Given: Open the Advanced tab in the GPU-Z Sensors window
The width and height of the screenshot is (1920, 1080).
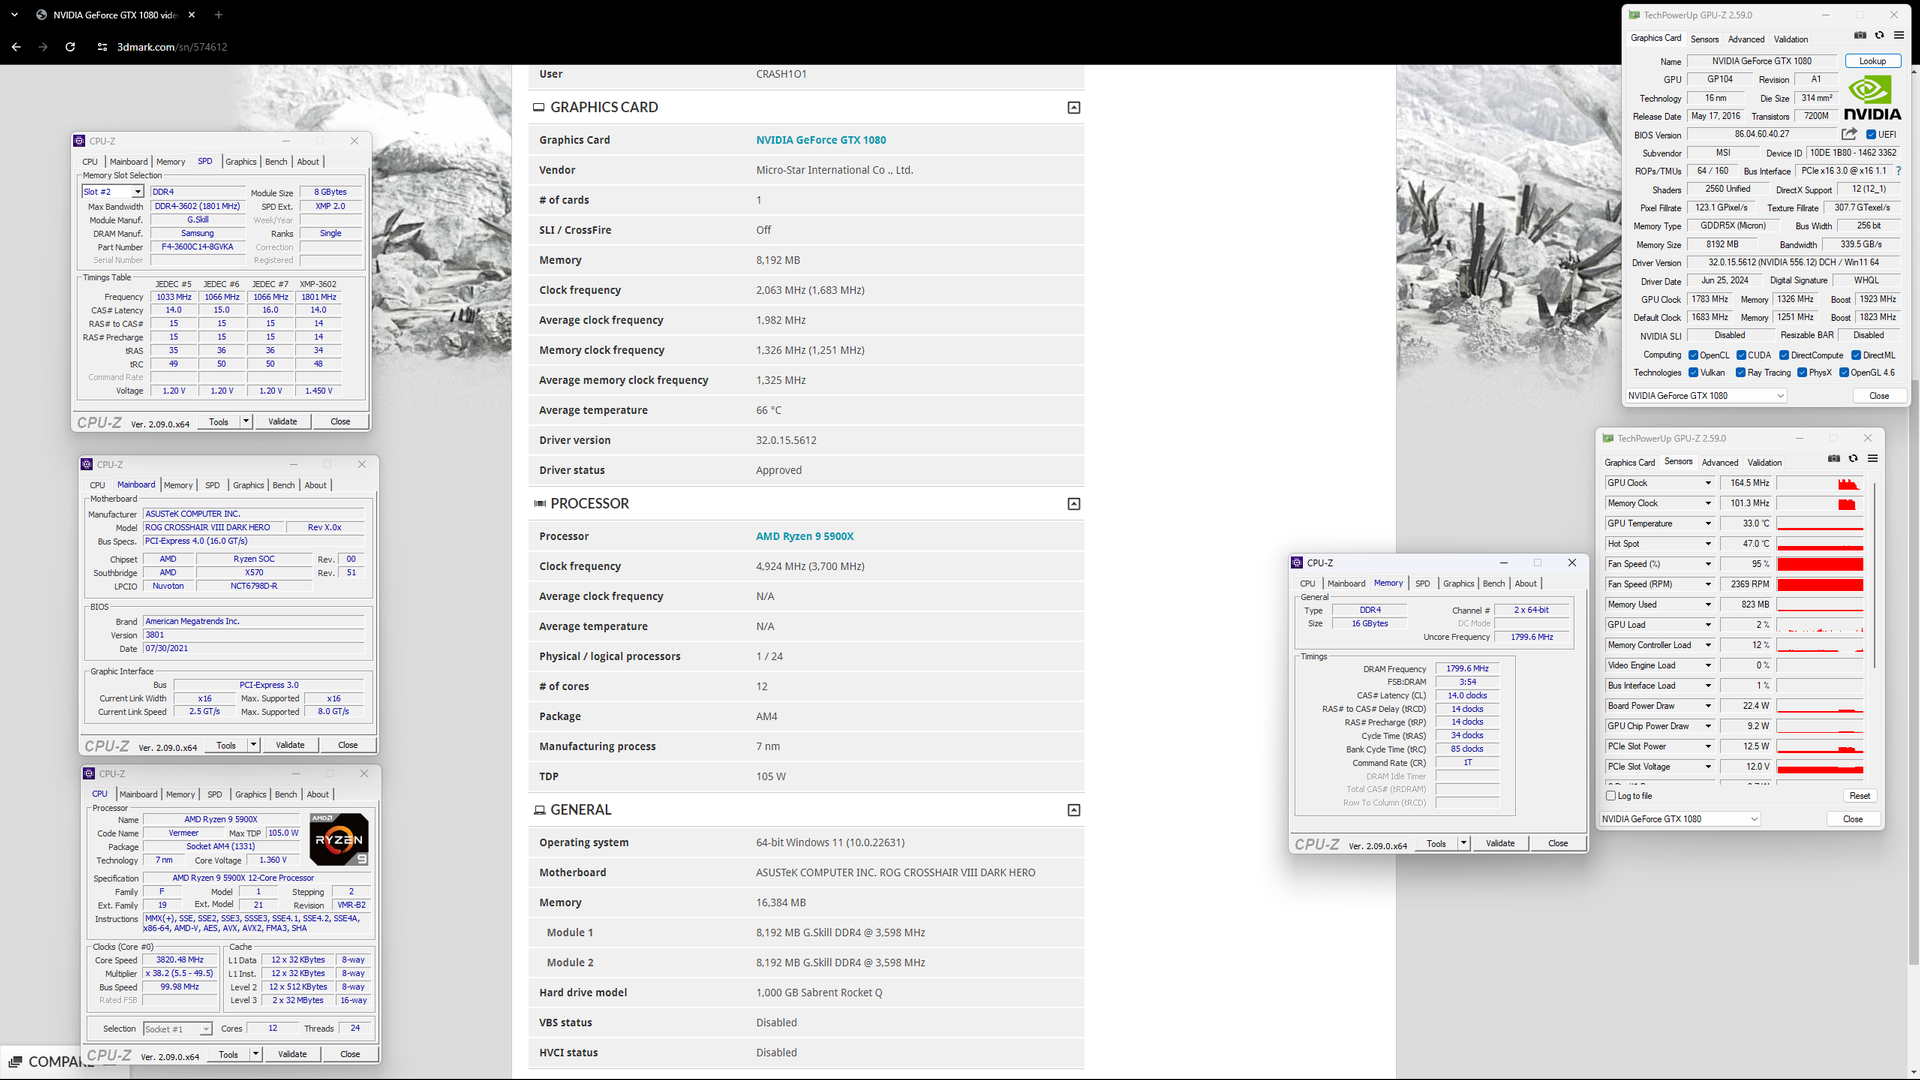Looking at the screenshot, I should pos(1720,462).
